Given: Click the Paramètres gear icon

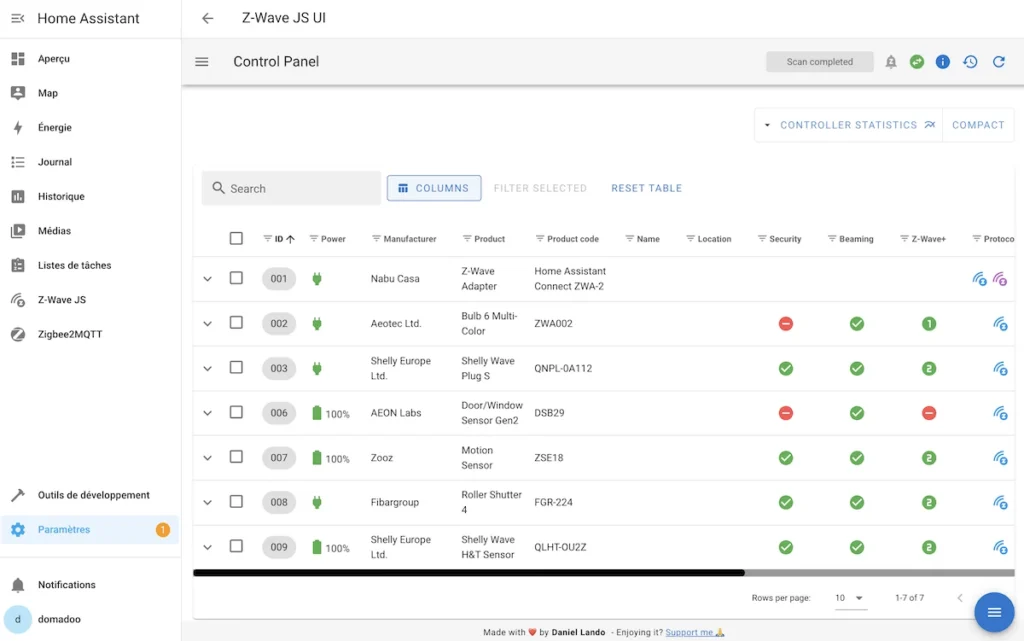Looking at the screenshot, I should 18,530.
